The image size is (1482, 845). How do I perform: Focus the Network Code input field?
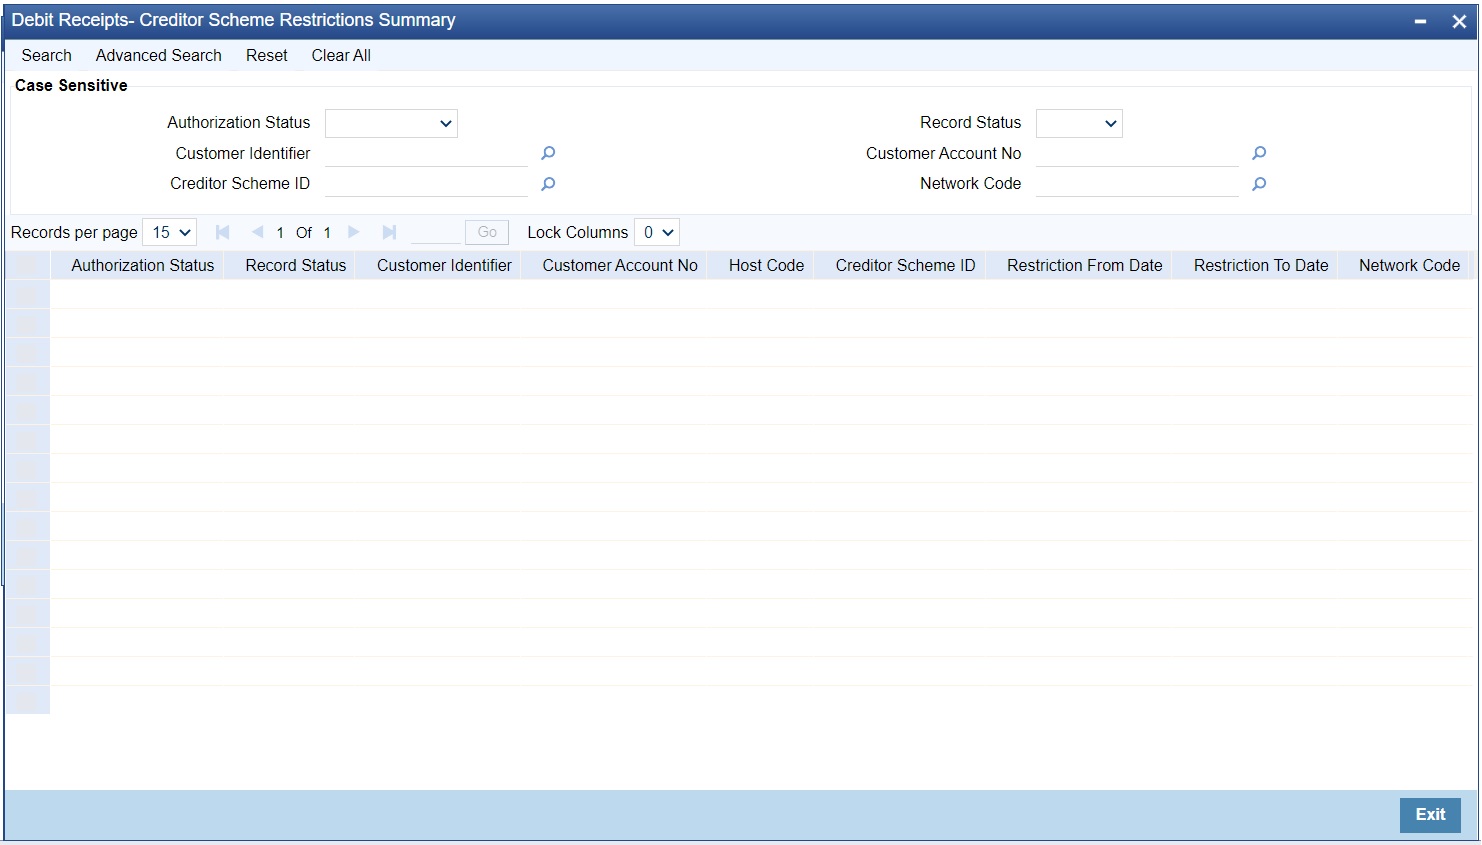[1137, 184]
